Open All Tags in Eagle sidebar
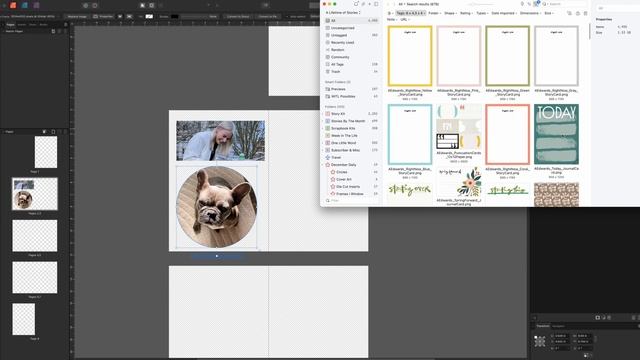This screenshot has height=360, width=640. (x=351, y=64)
